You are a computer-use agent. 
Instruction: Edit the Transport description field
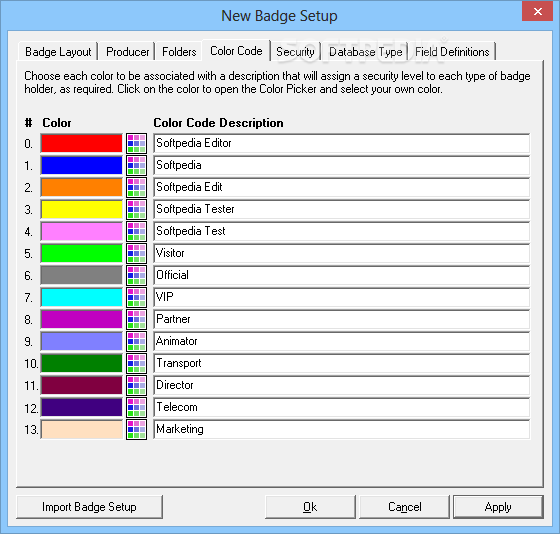pos(341,363)
